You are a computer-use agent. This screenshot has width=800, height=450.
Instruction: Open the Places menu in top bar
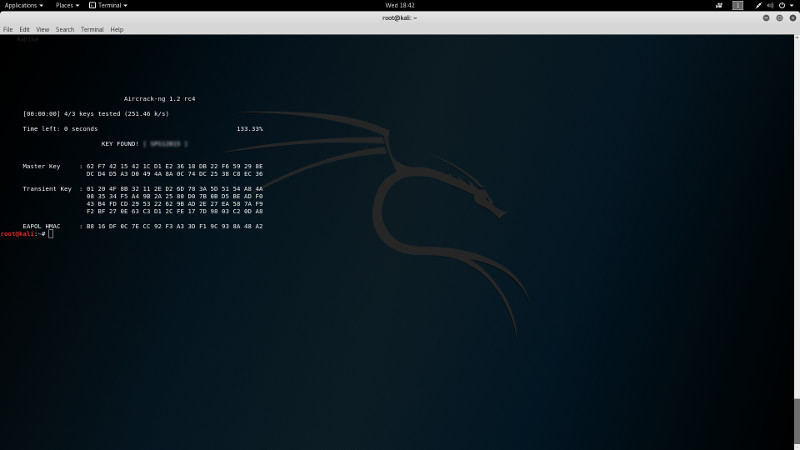pos(67,5)
